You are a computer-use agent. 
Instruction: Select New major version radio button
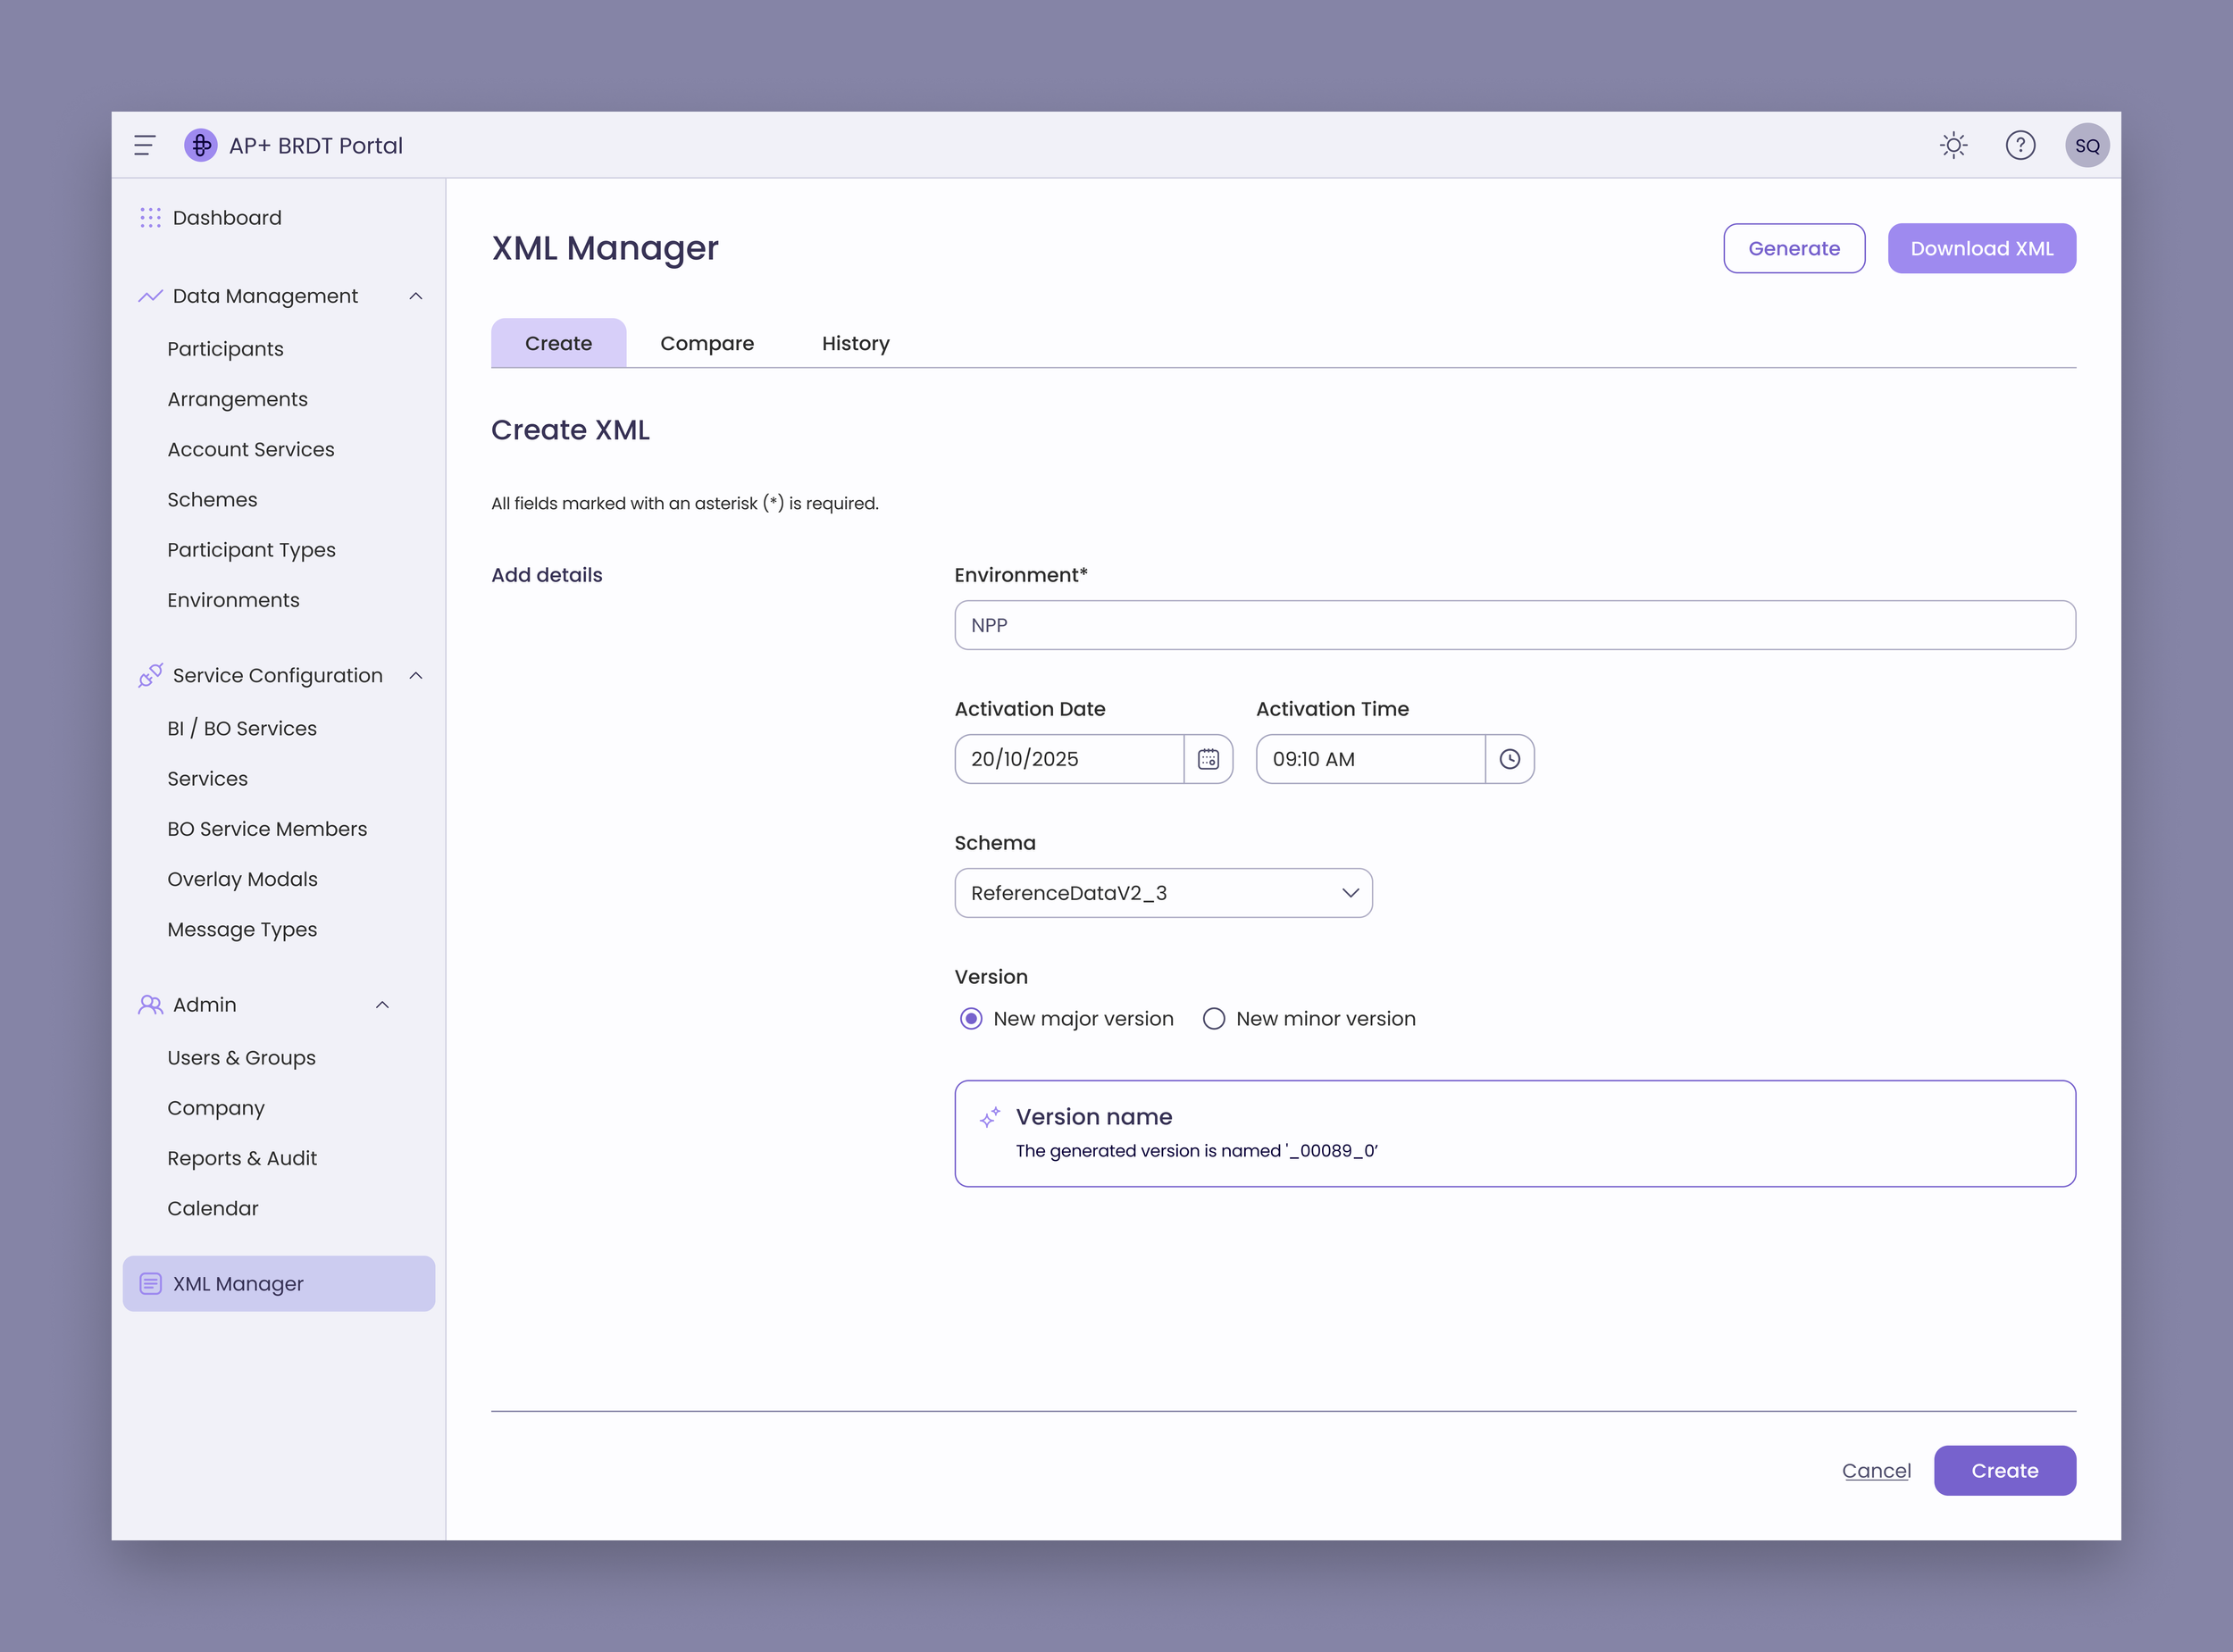pos(970,1019)
